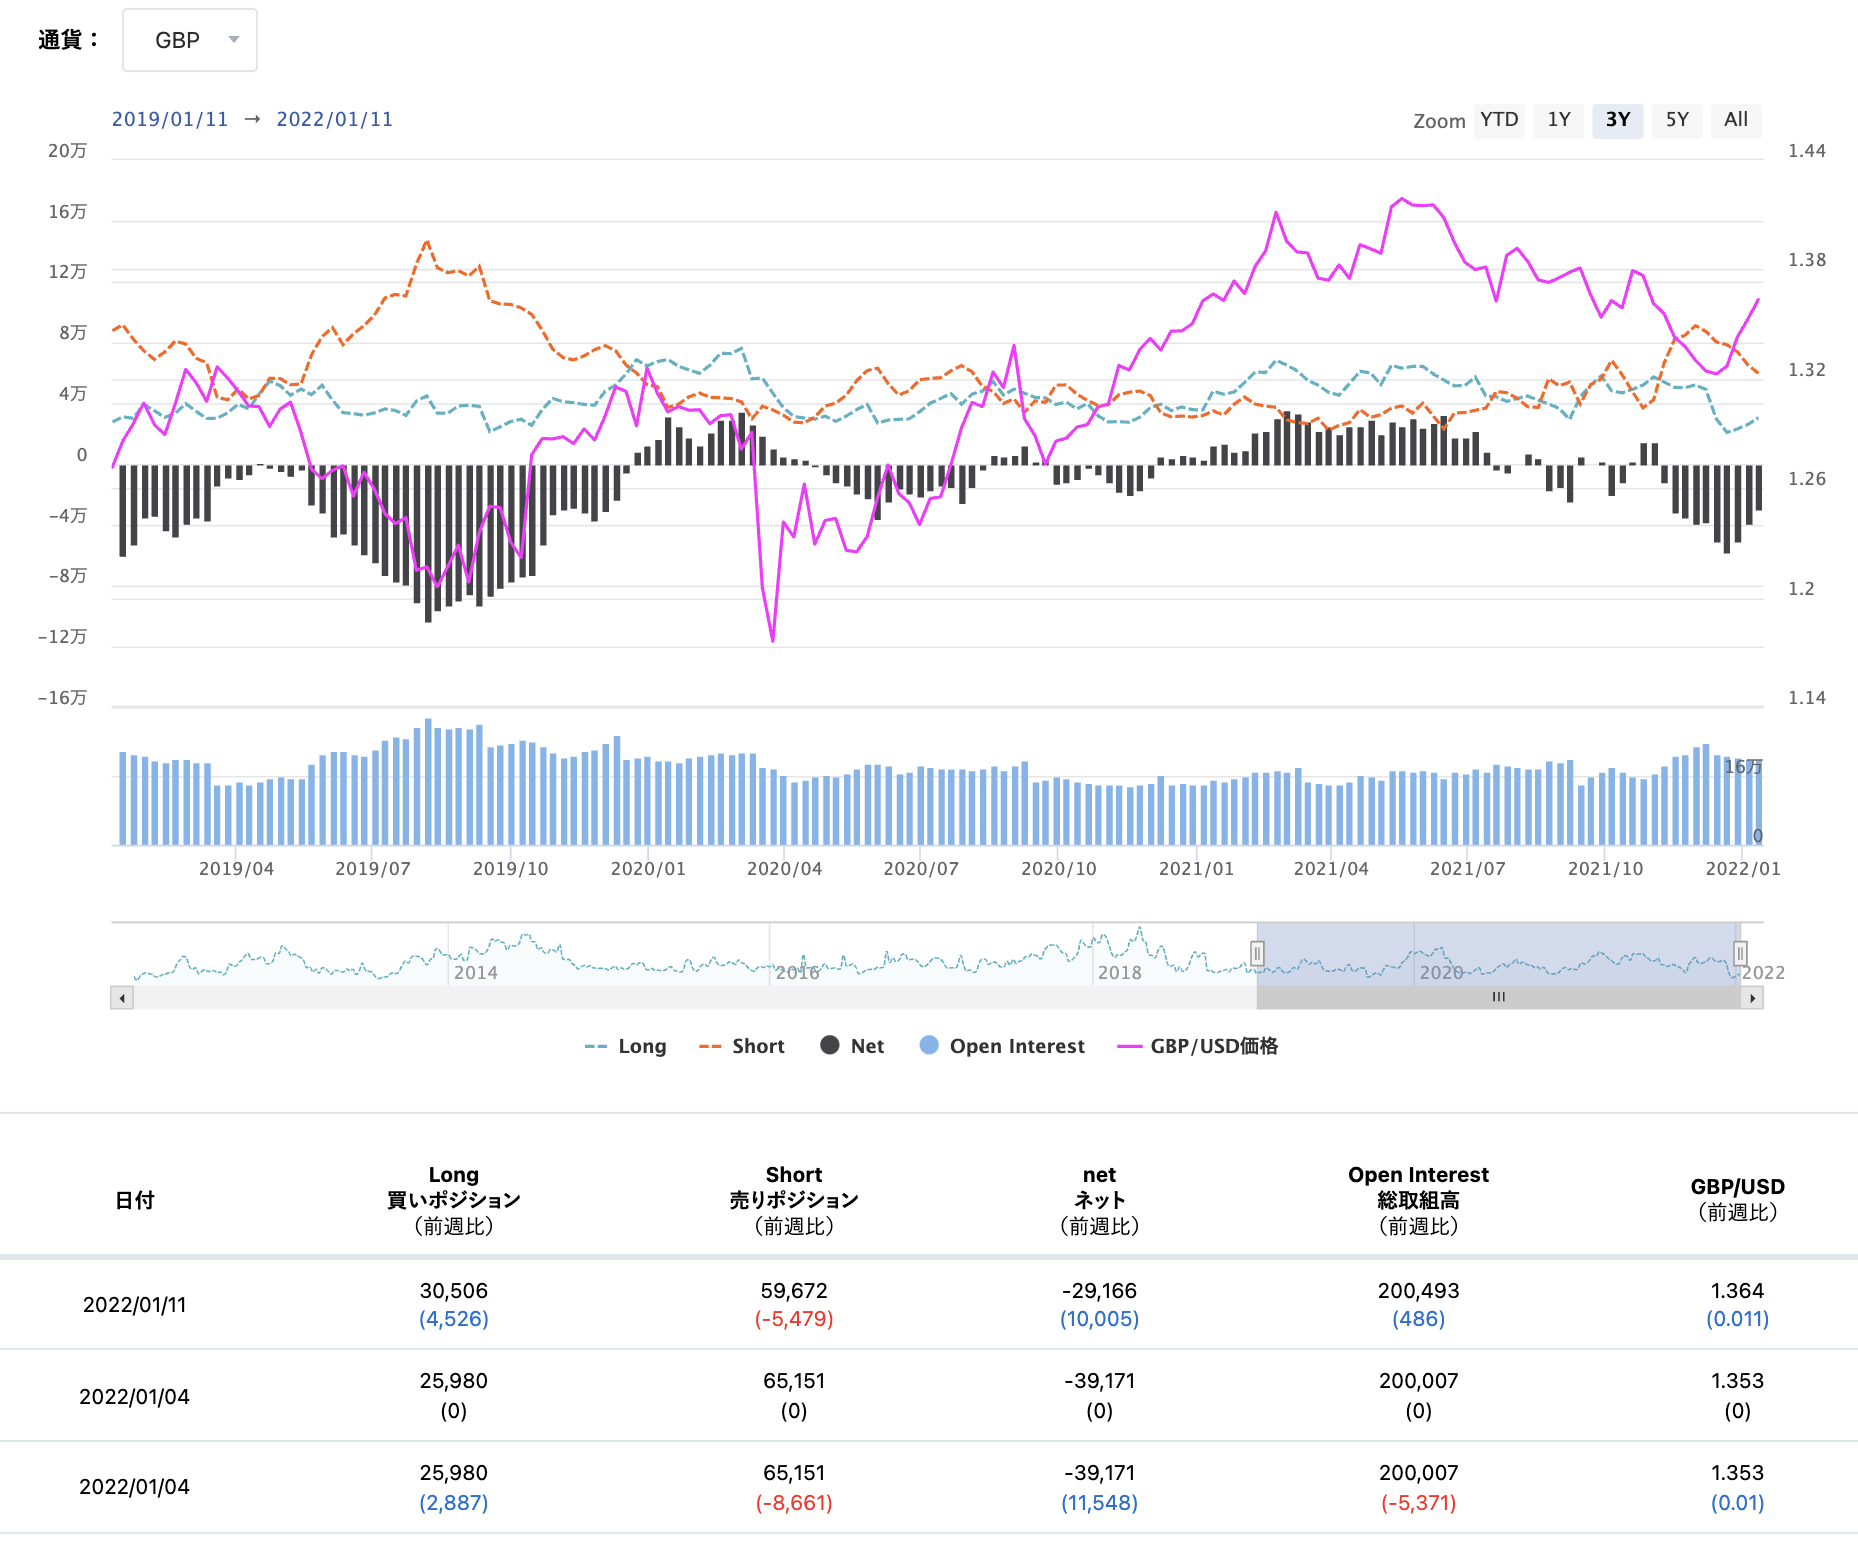Click the navigator scroll-right arrow
This screenshot has height=1544, width=1858.
(x=1752, y=998)
